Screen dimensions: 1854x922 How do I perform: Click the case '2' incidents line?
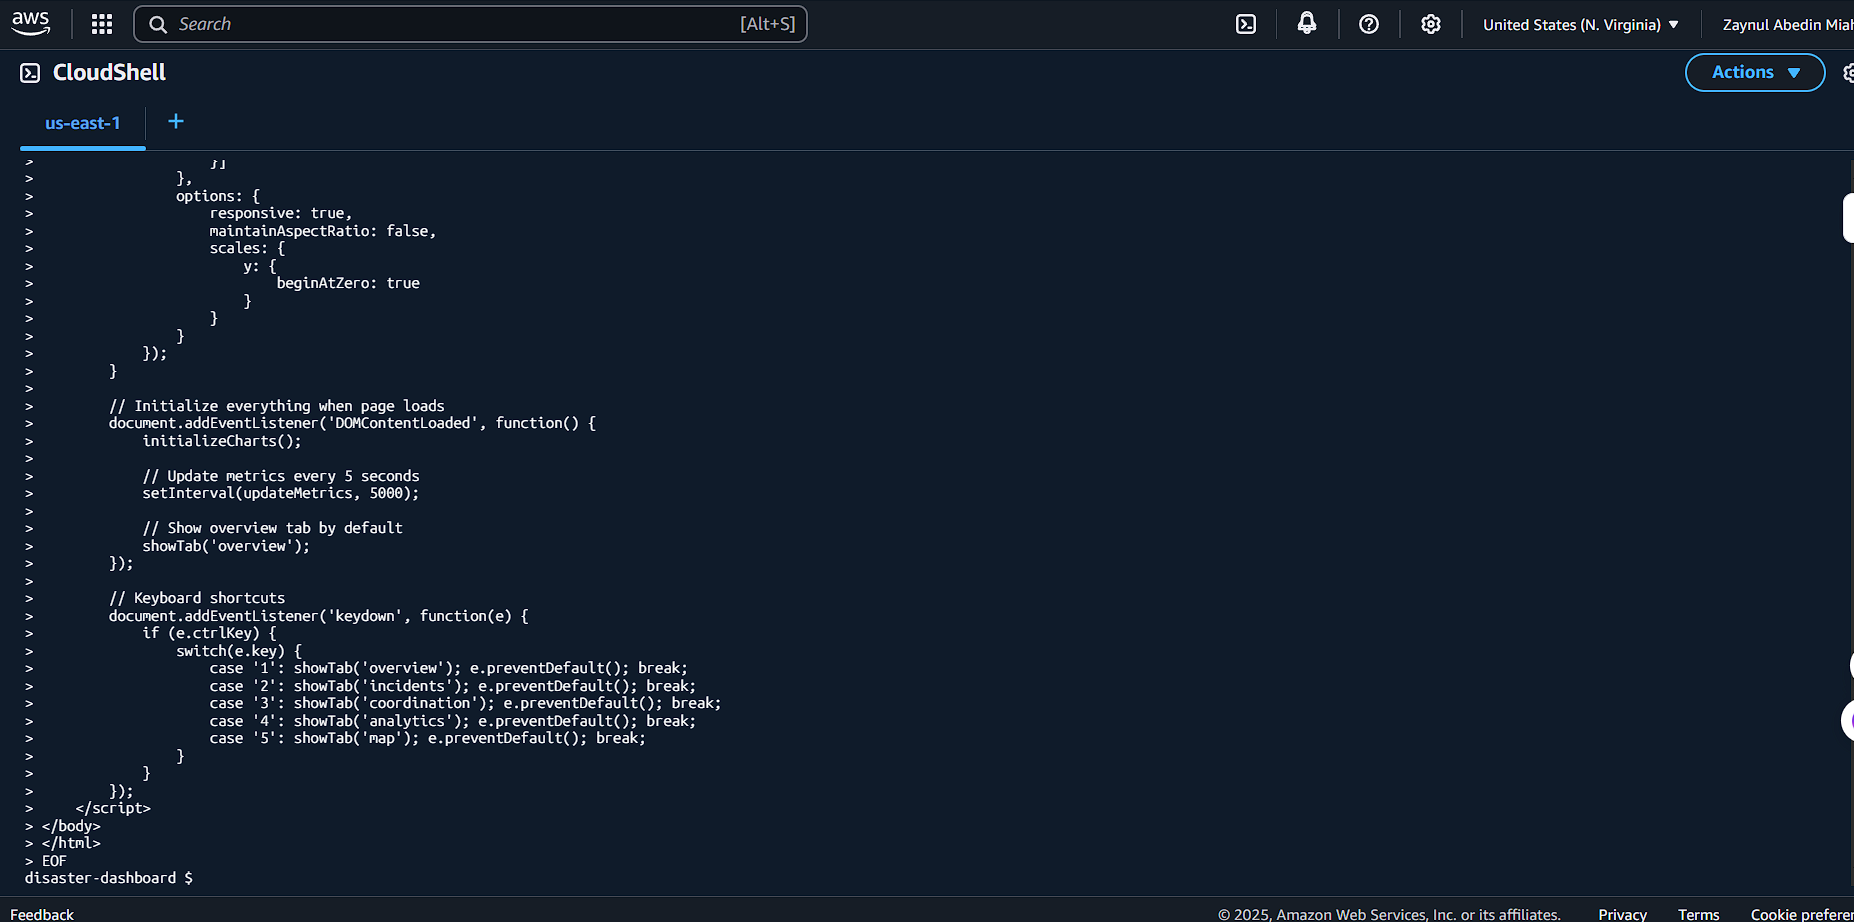point(453,686)
